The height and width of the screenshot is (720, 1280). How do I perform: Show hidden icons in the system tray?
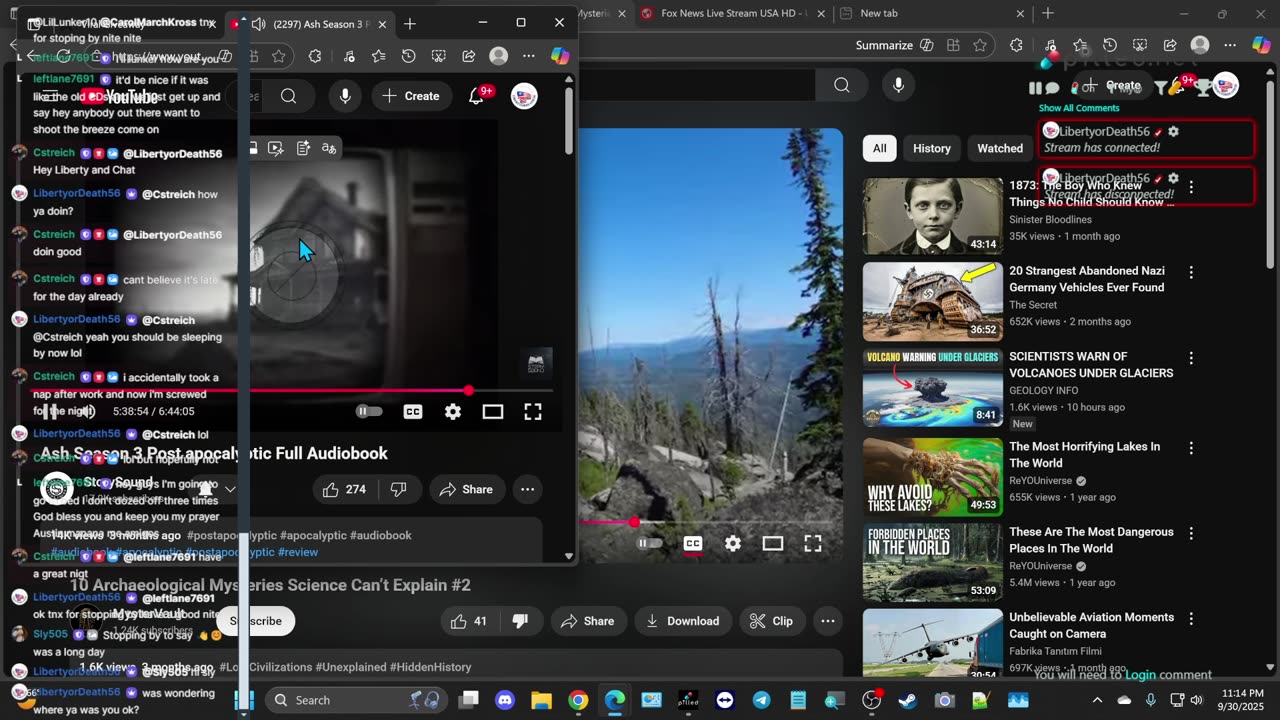(1097, 700)
